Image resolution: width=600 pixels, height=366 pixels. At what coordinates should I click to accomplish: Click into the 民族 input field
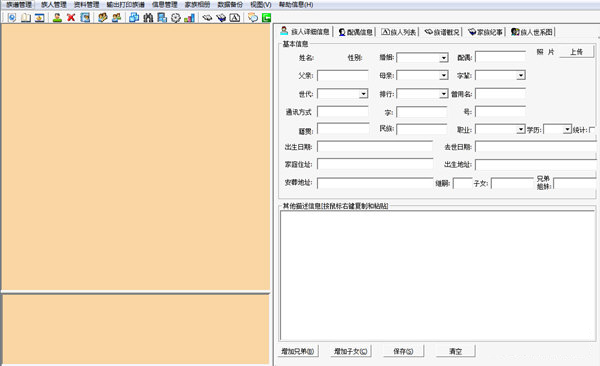tap(422, 129)
